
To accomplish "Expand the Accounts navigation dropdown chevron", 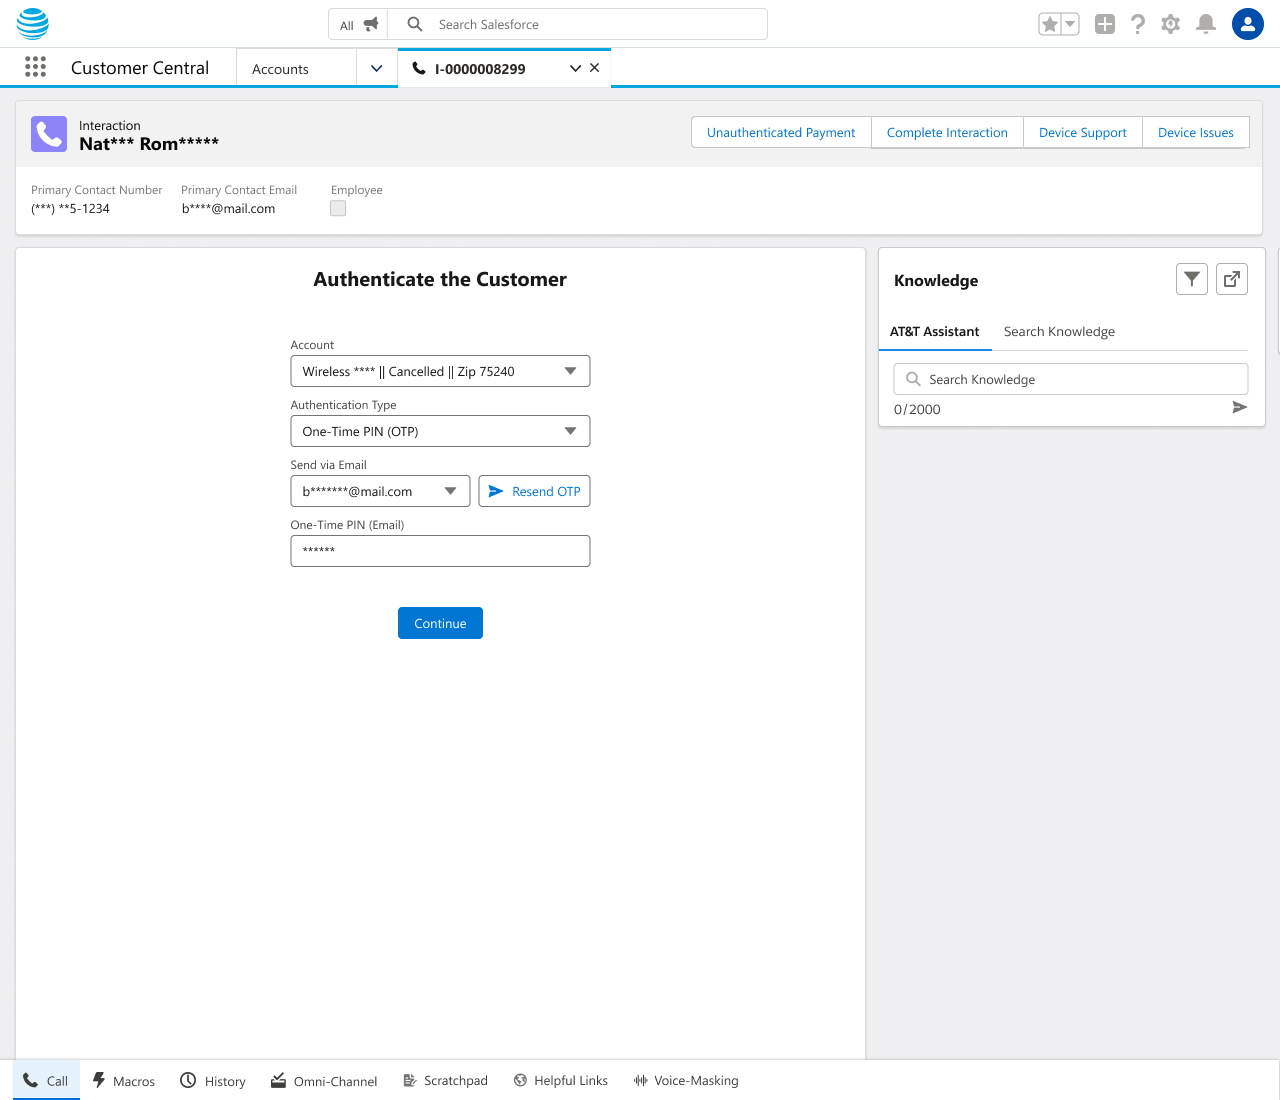I will pos(377,68).
